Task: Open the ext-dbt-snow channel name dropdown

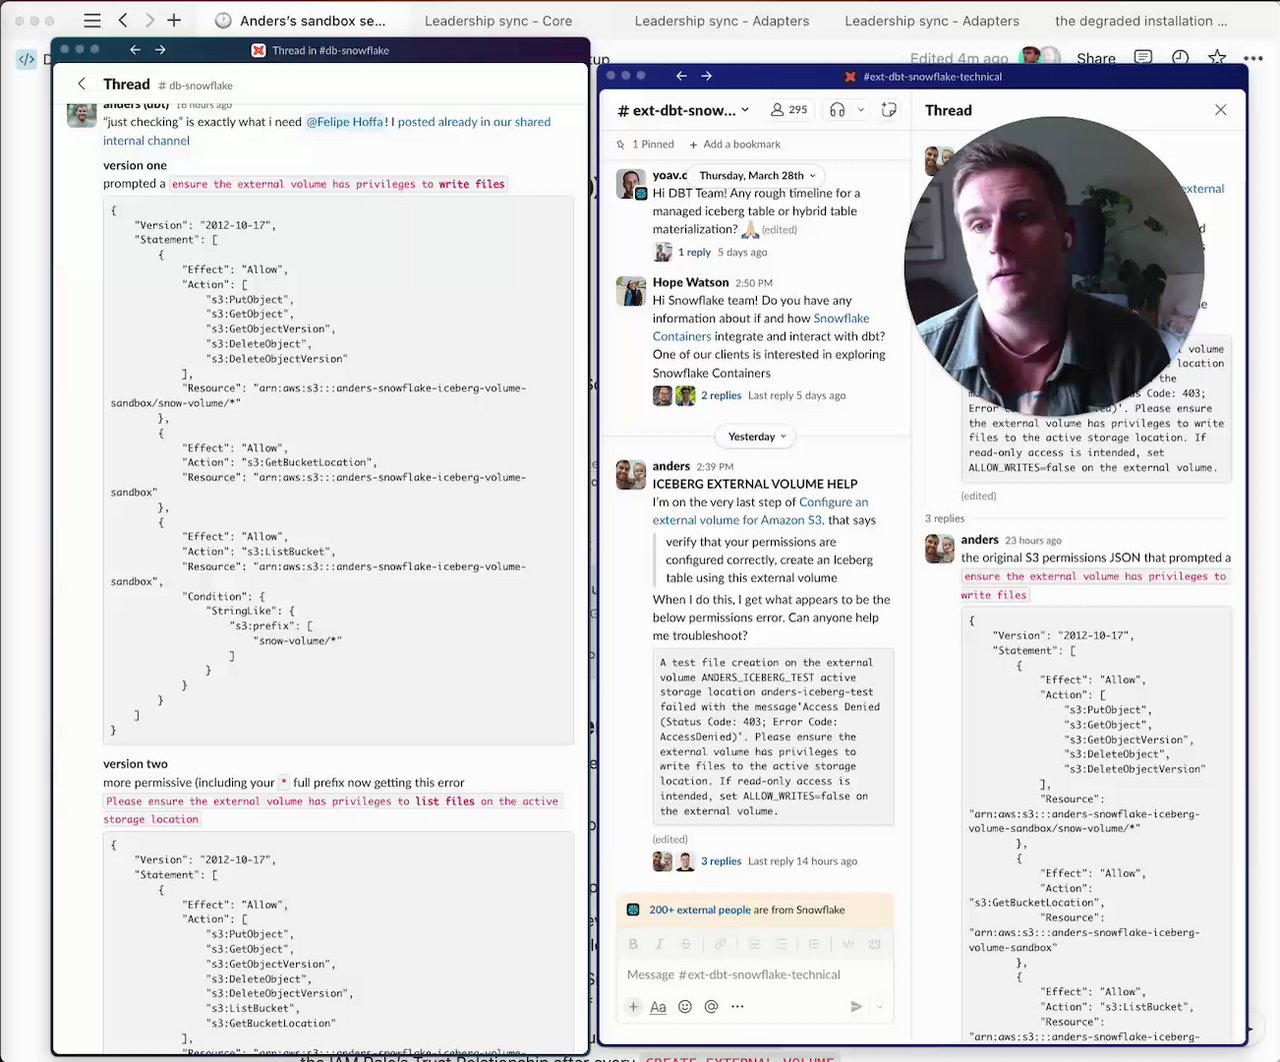Action: (x=684, y=110)
